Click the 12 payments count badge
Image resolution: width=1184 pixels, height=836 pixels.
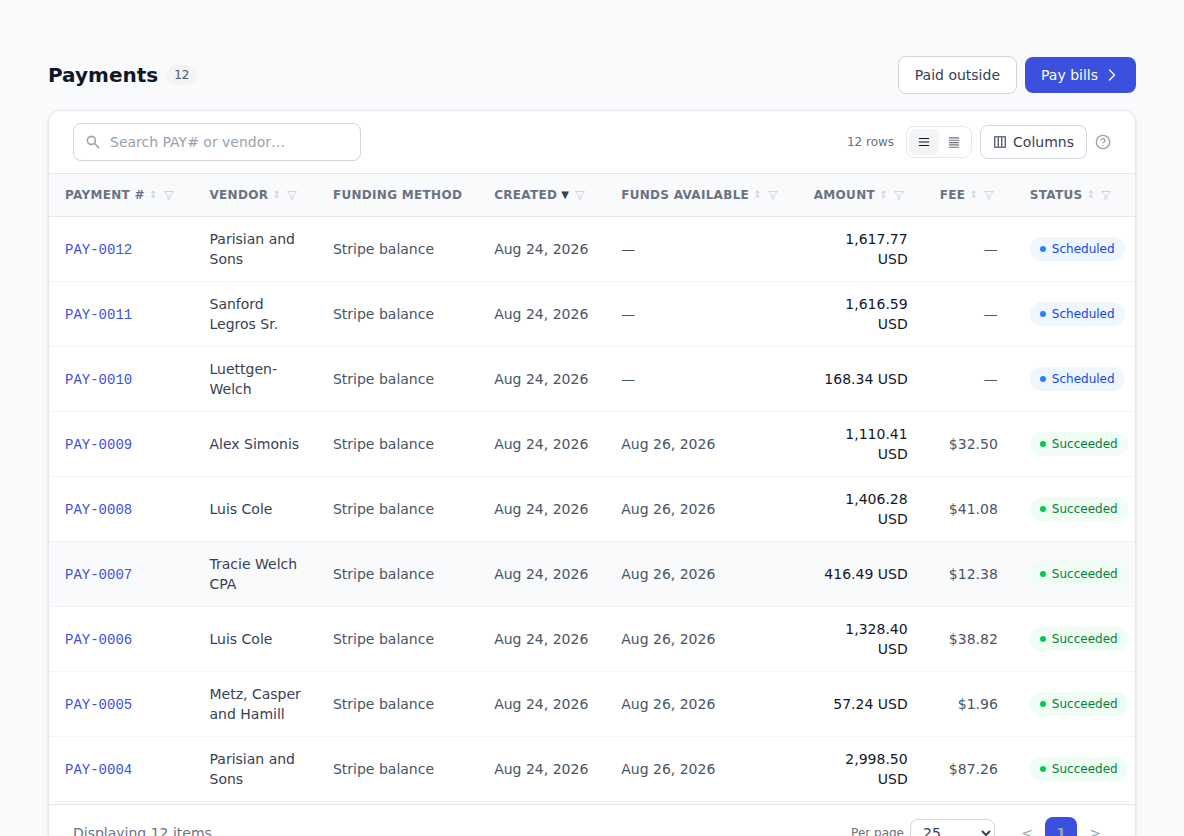[x=181, y=75]
